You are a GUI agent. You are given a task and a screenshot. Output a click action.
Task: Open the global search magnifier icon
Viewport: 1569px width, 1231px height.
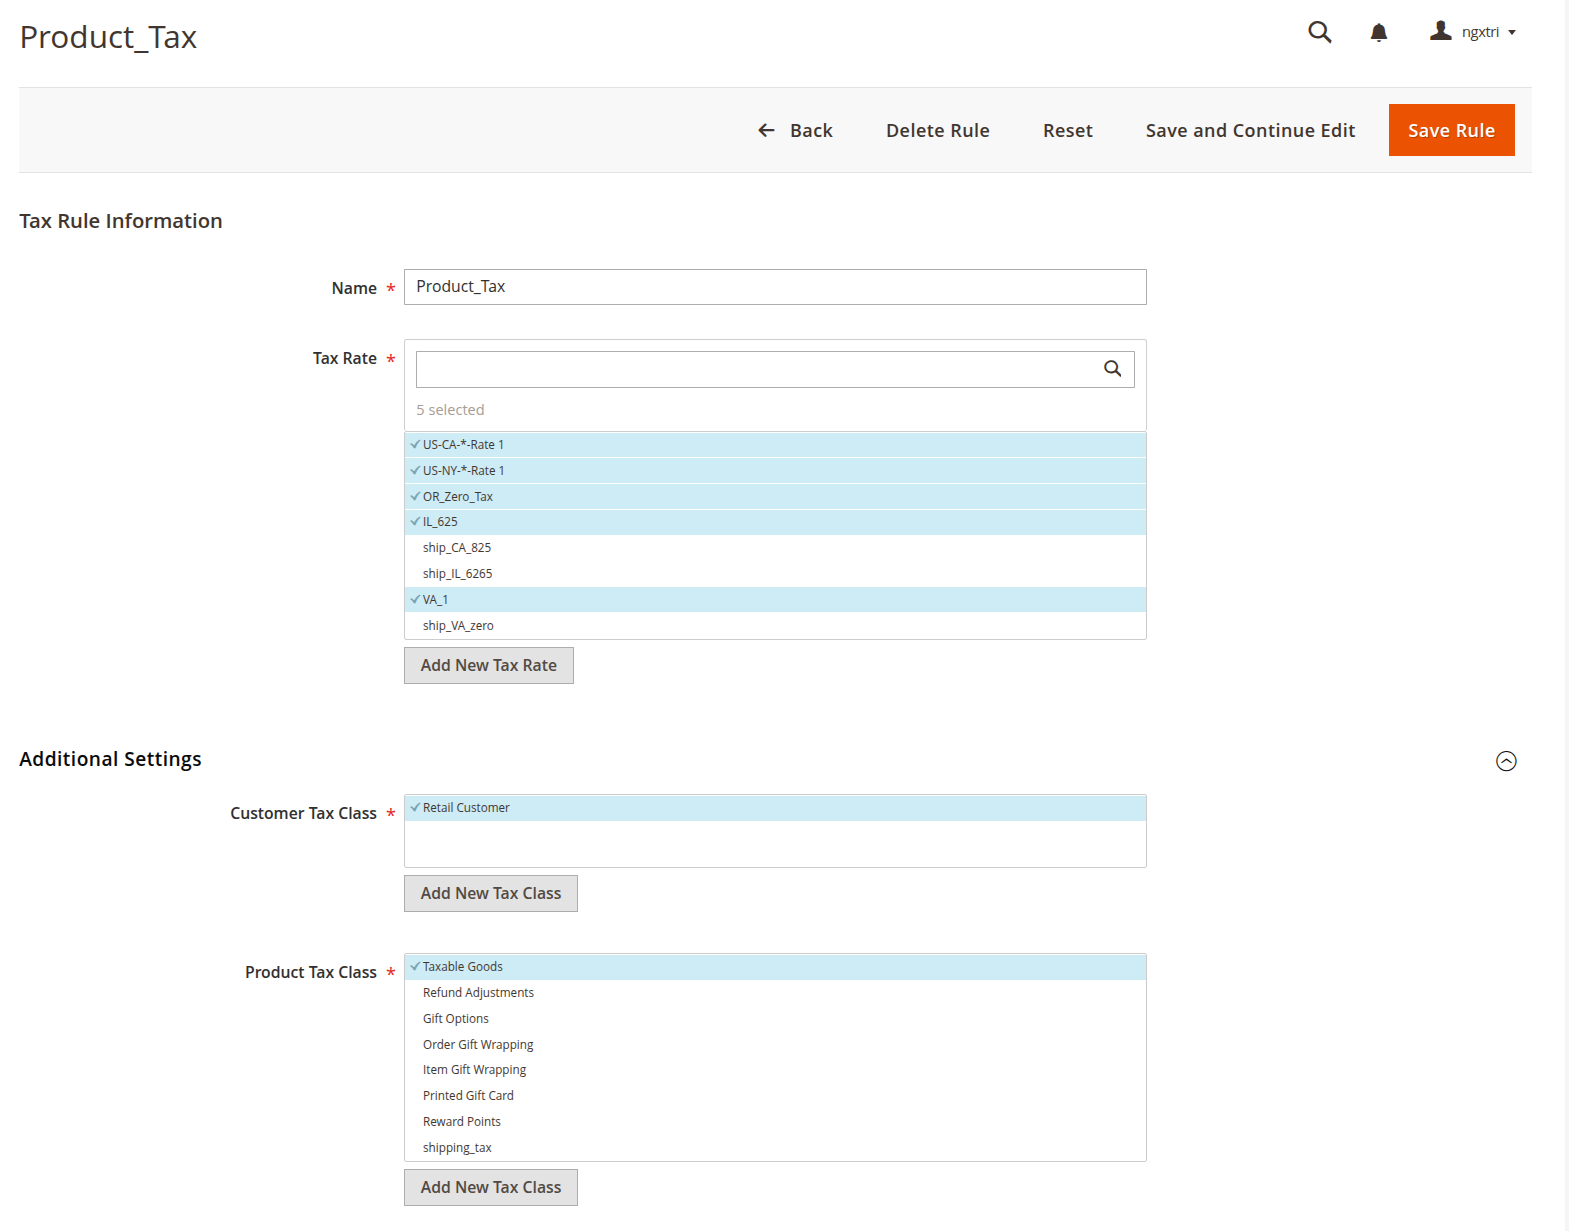[x=1319, y=32]
